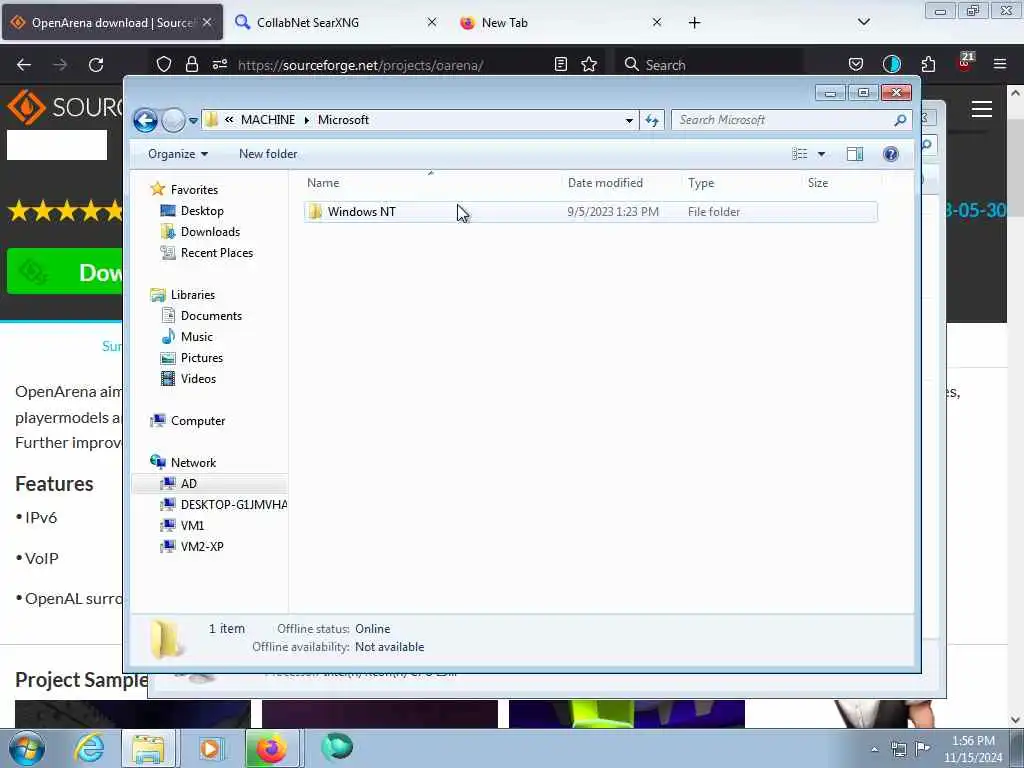Bookmark this page with the star
Image resolution: width=1024 pixels, height=768 pixels.
[x=589, y=65]
